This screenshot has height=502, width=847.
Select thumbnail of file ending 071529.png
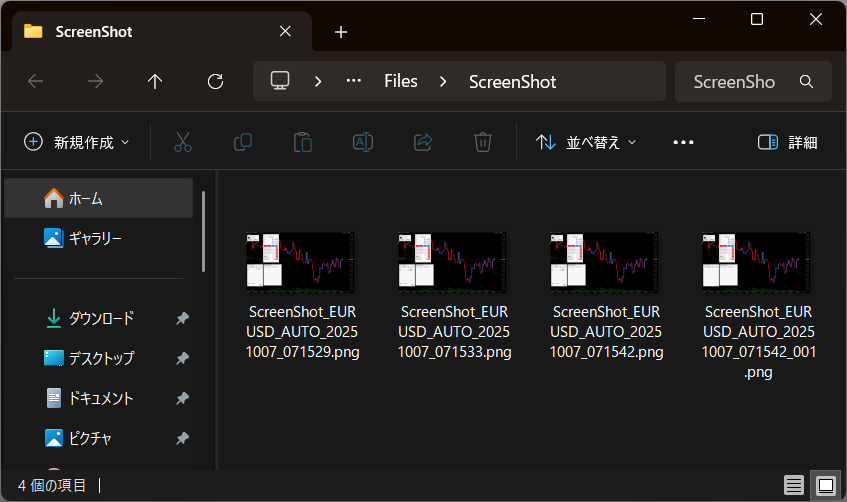click(x=303, y=262)
